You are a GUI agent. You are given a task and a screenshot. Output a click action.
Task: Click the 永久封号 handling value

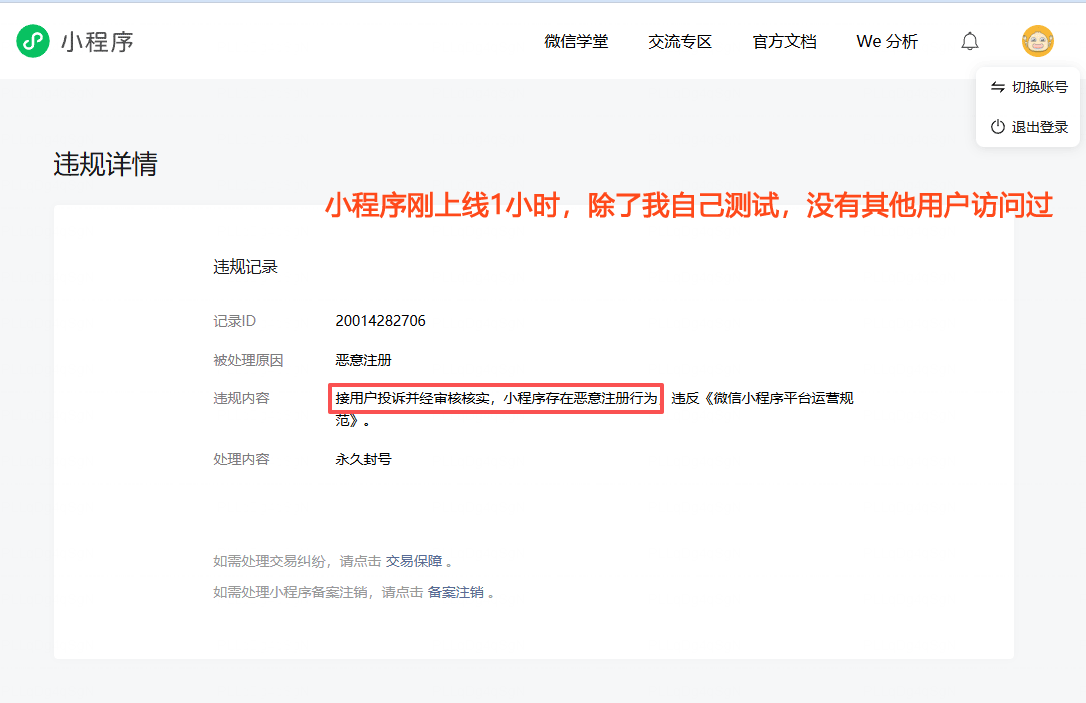coord(363,459)
